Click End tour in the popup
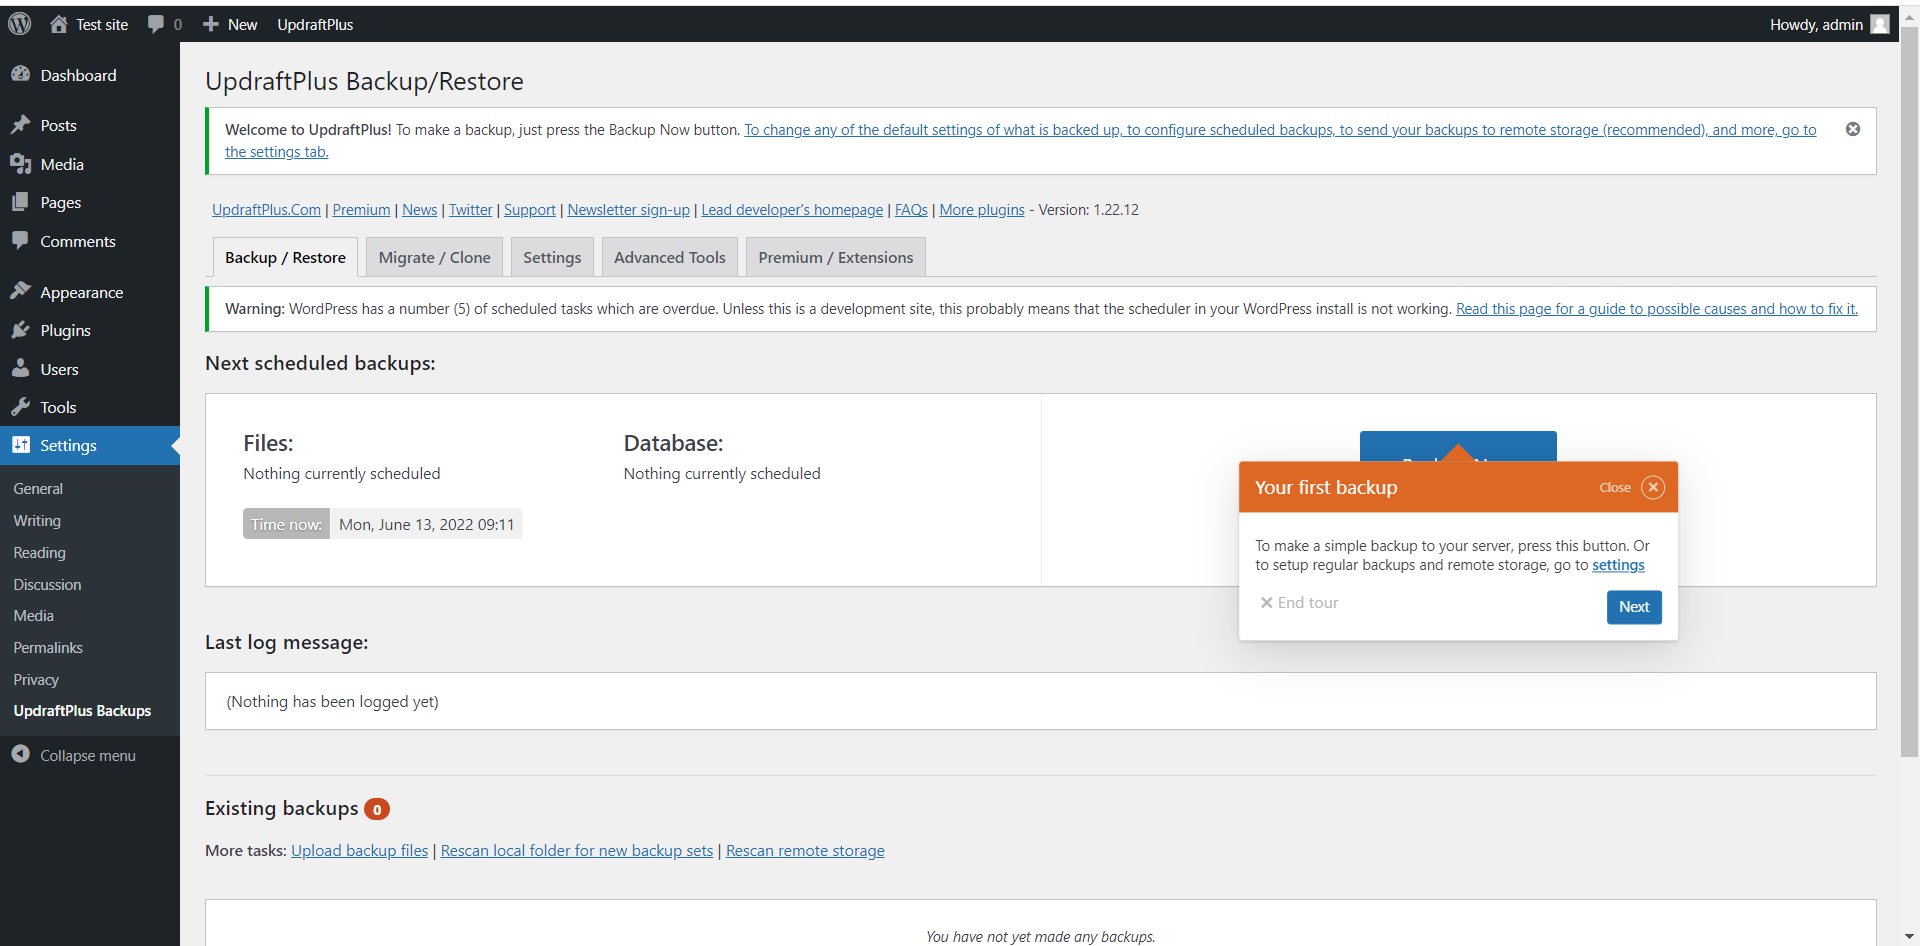The width and height of the screenshot is (1920, 946). 1299,602
